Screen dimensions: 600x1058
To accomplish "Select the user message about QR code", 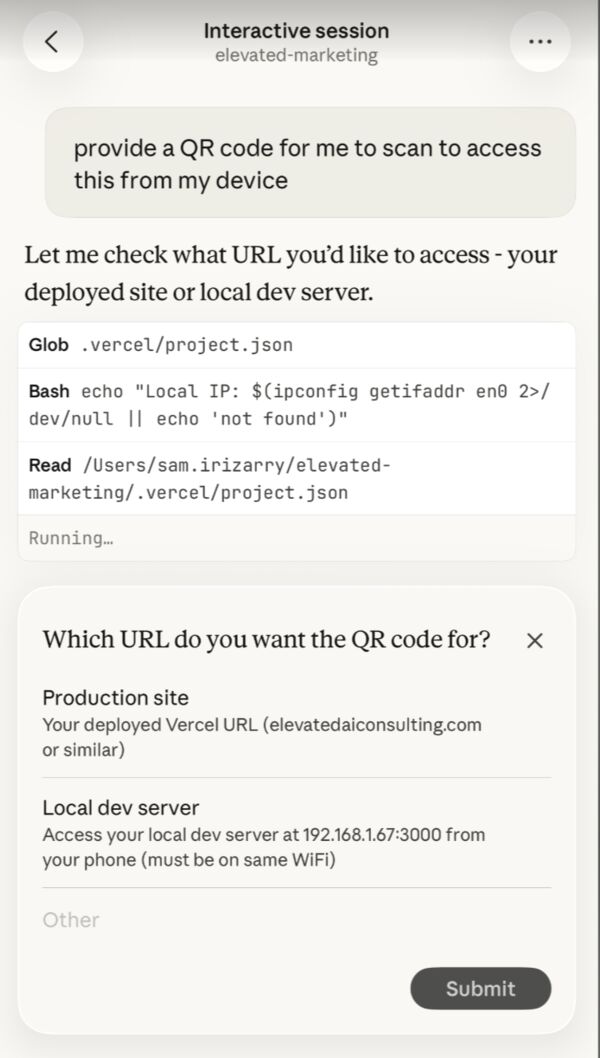I will pyautogui.click(x=310, y=164).
